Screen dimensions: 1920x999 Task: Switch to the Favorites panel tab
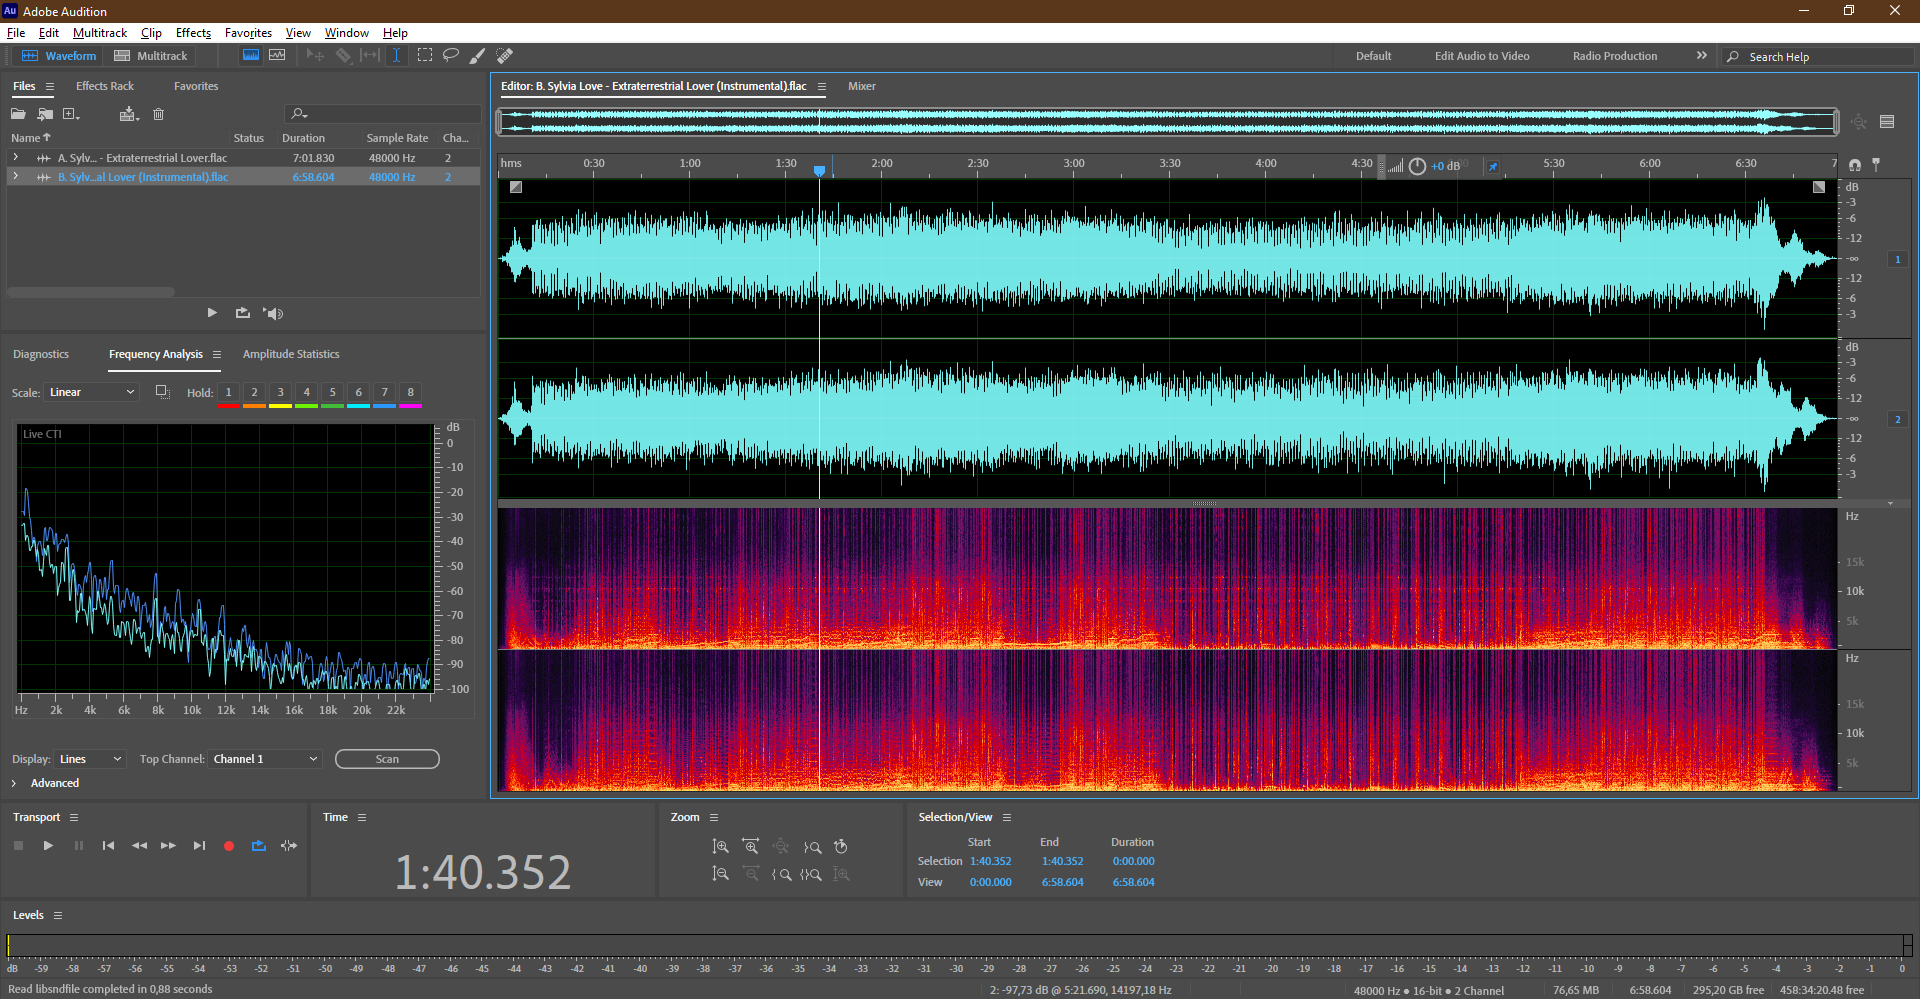(x=196, y=86)
